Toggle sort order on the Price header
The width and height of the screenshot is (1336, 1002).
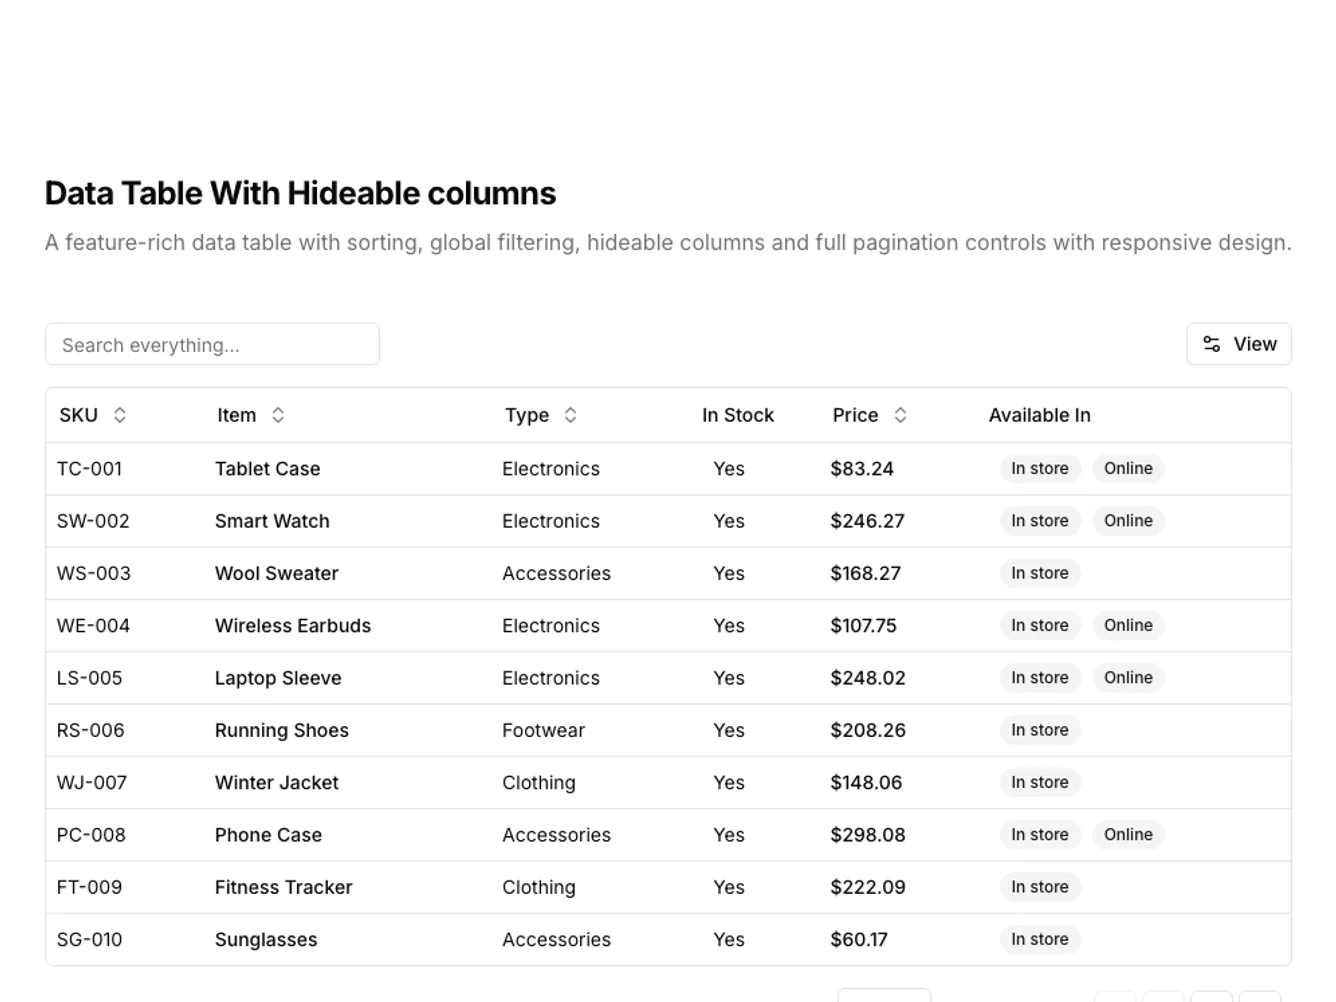coord(855,414)
